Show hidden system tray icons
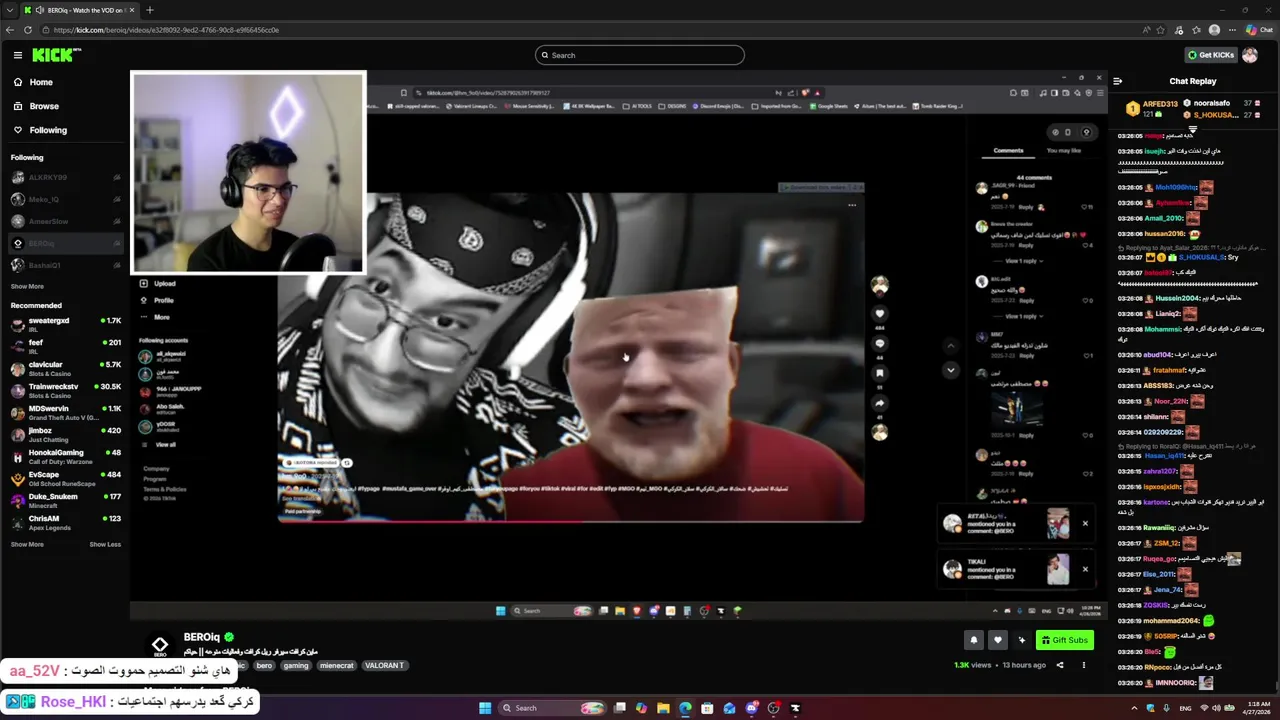The image size is (1280, 720). (x=1132, y=708)
